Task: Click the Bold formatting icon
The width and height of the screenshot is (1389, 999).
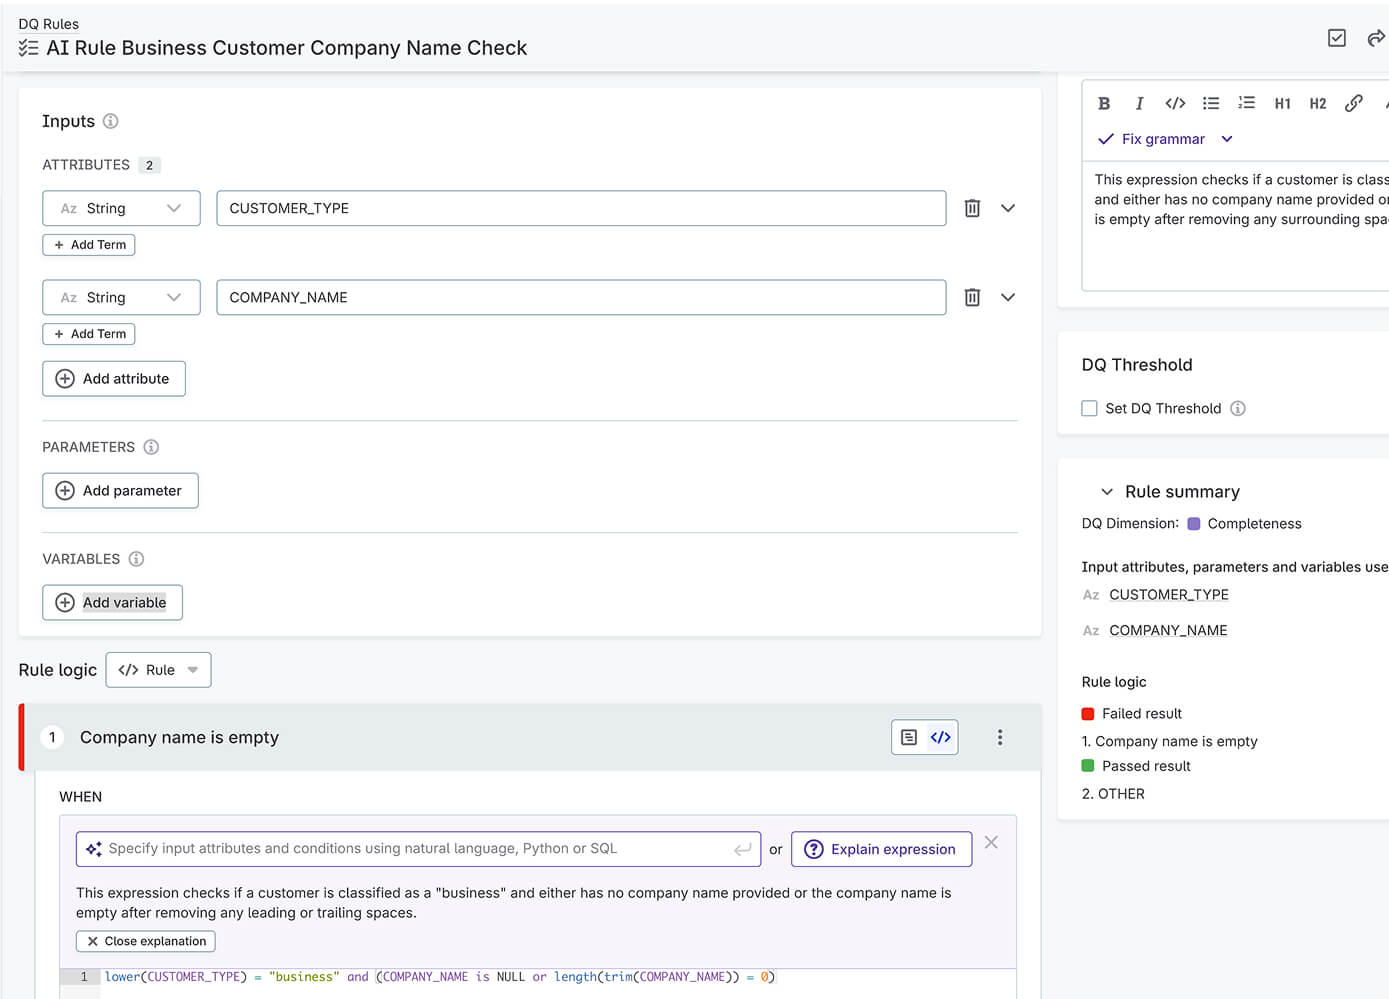Action: [1104, 103]
